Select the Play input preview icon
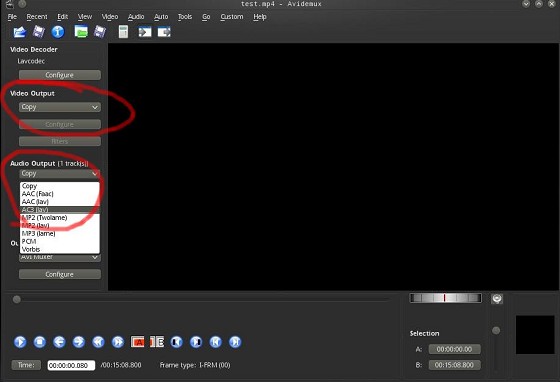The image size is (560, 382). 145,32
